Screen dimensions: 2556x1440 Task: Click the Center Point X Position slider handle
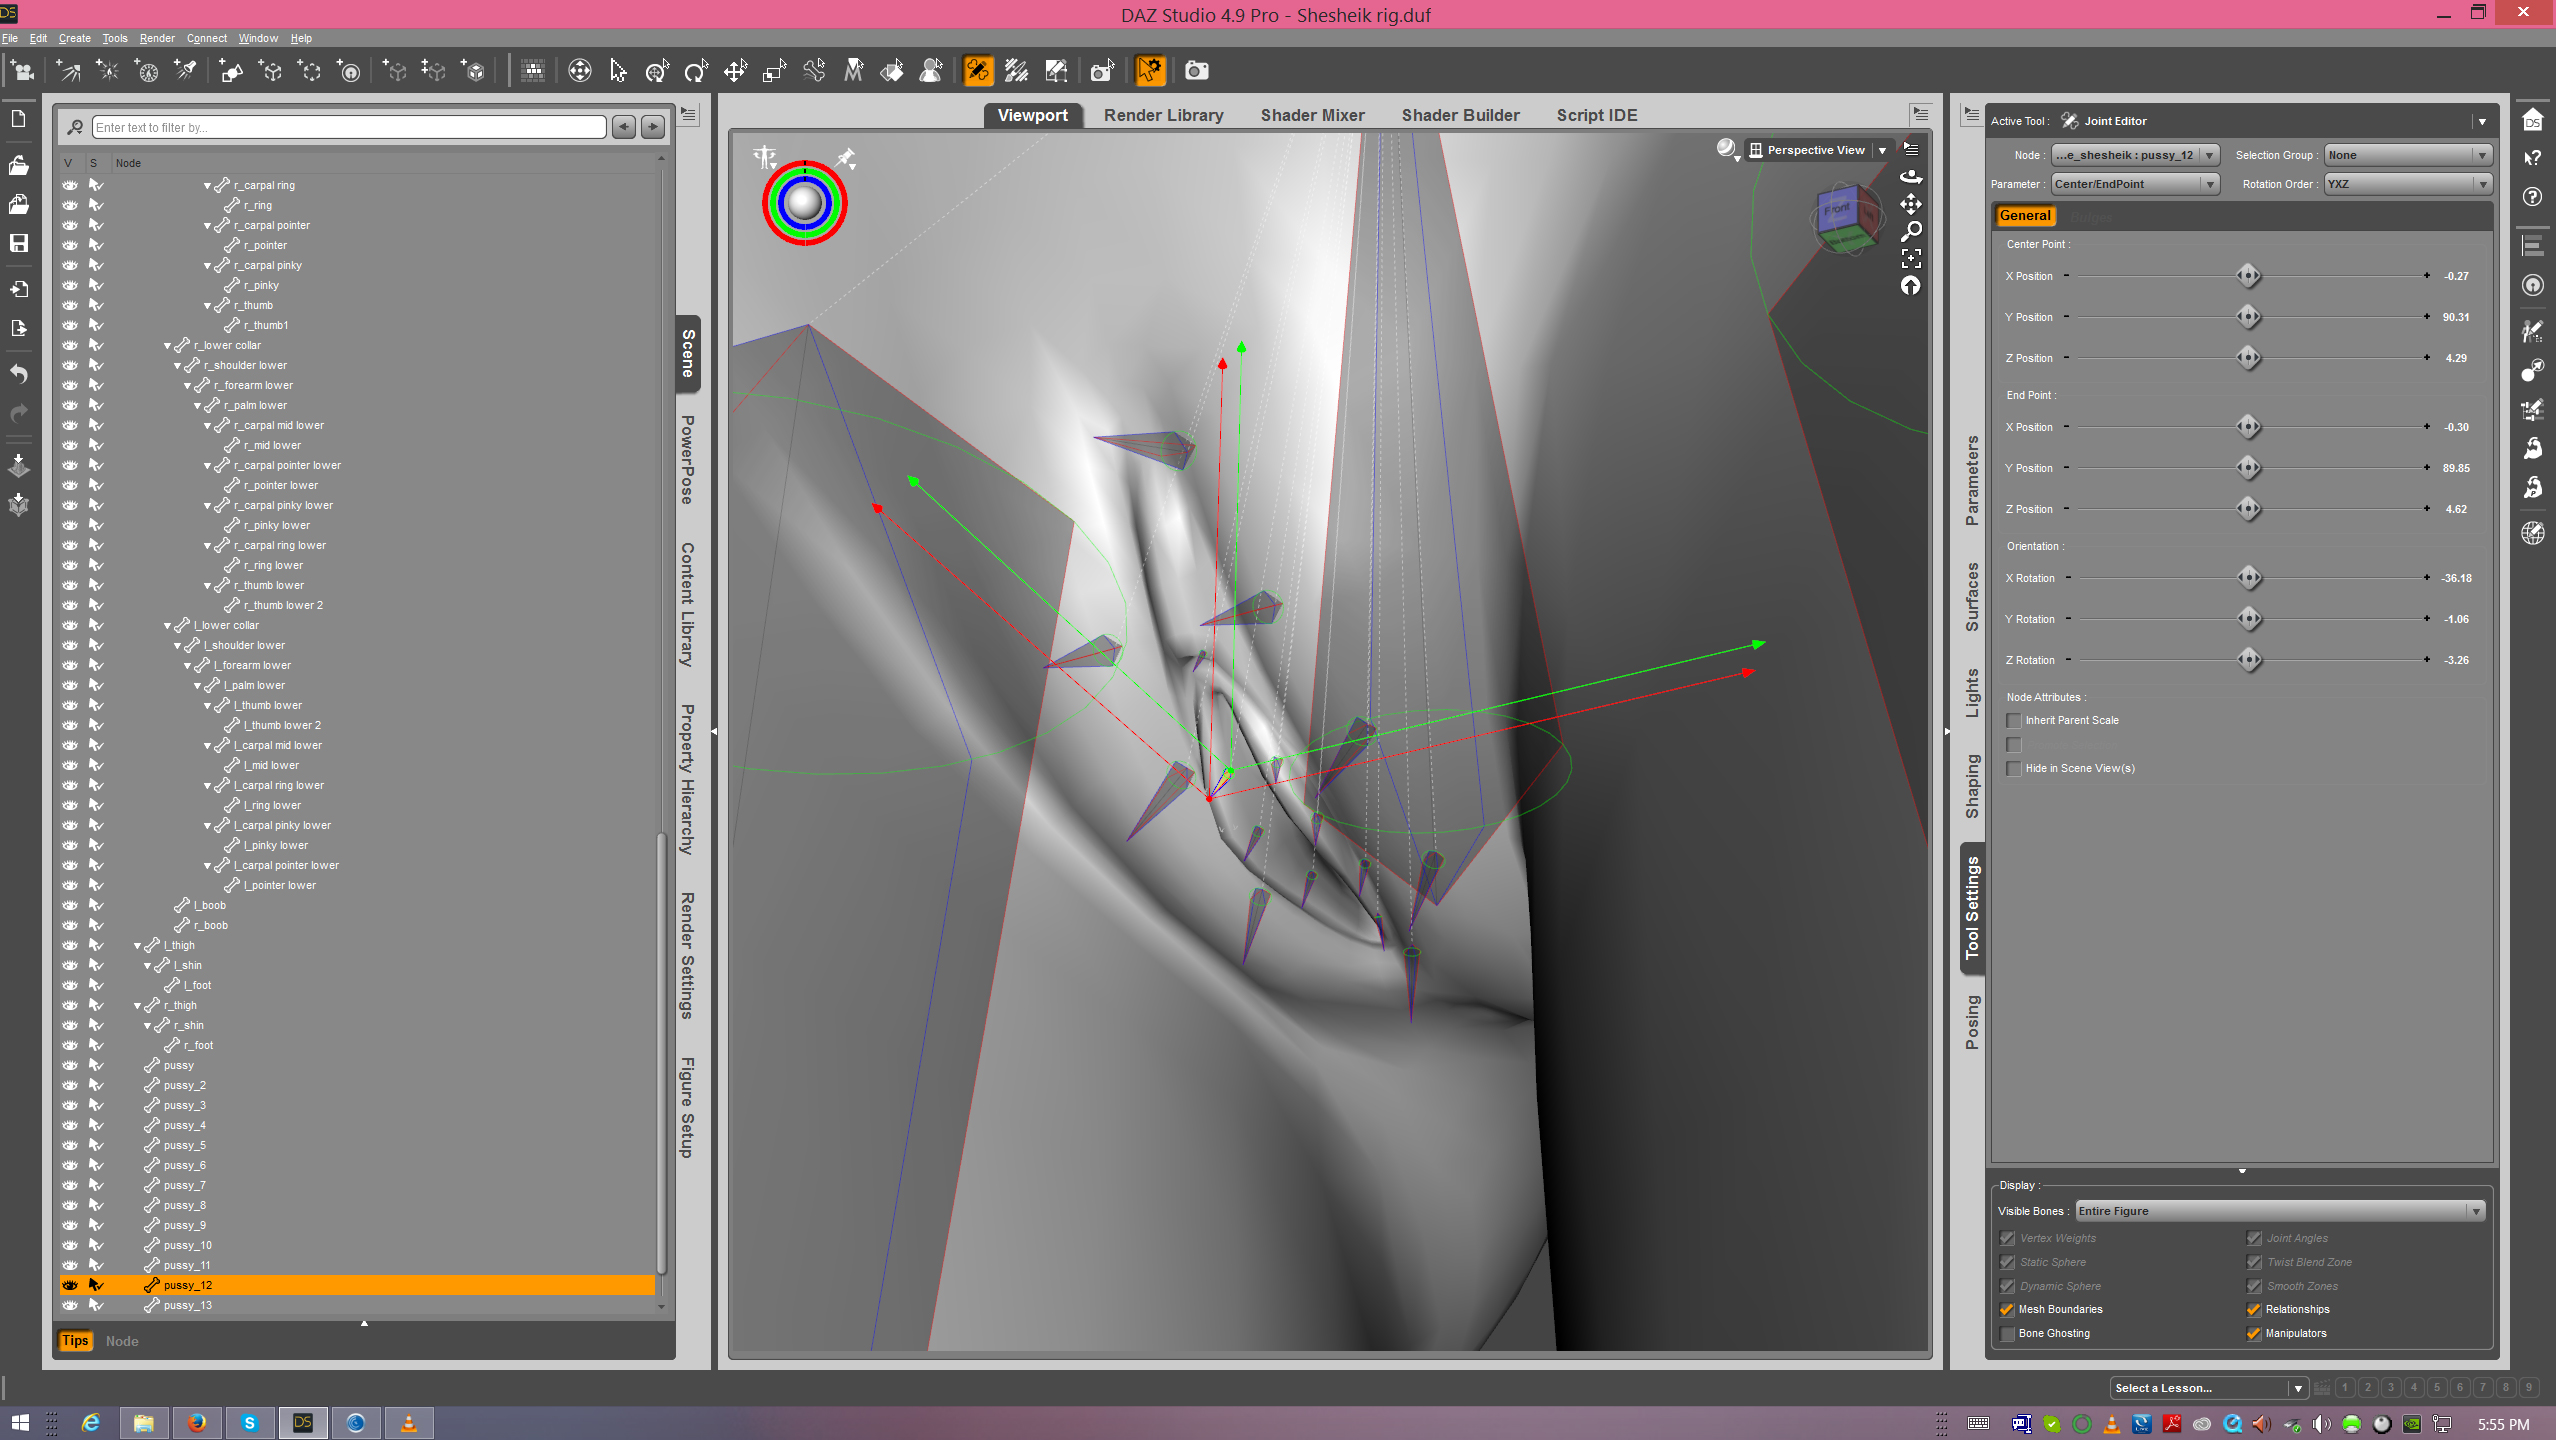point(2248,276)
